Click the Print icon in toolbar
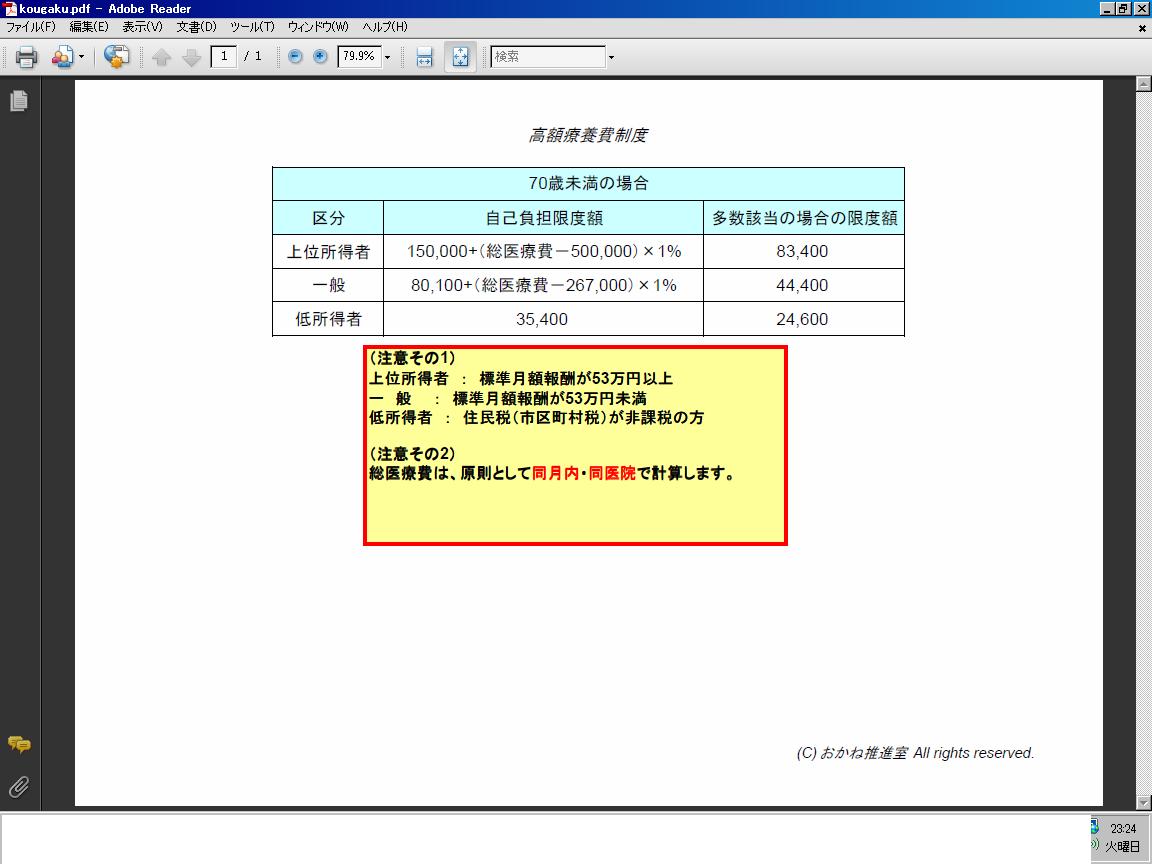1152x864 pixels. [x=26, y=57]
